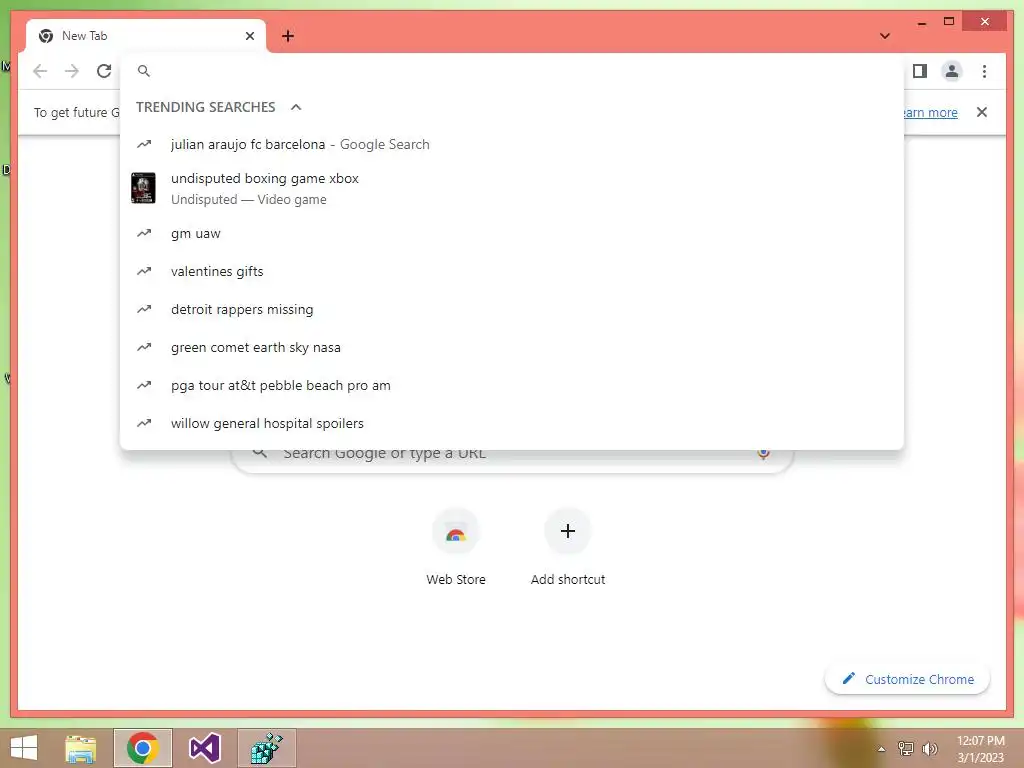Reload the page with the refresh icon
1024x768 pixels.
click(104, 71)
